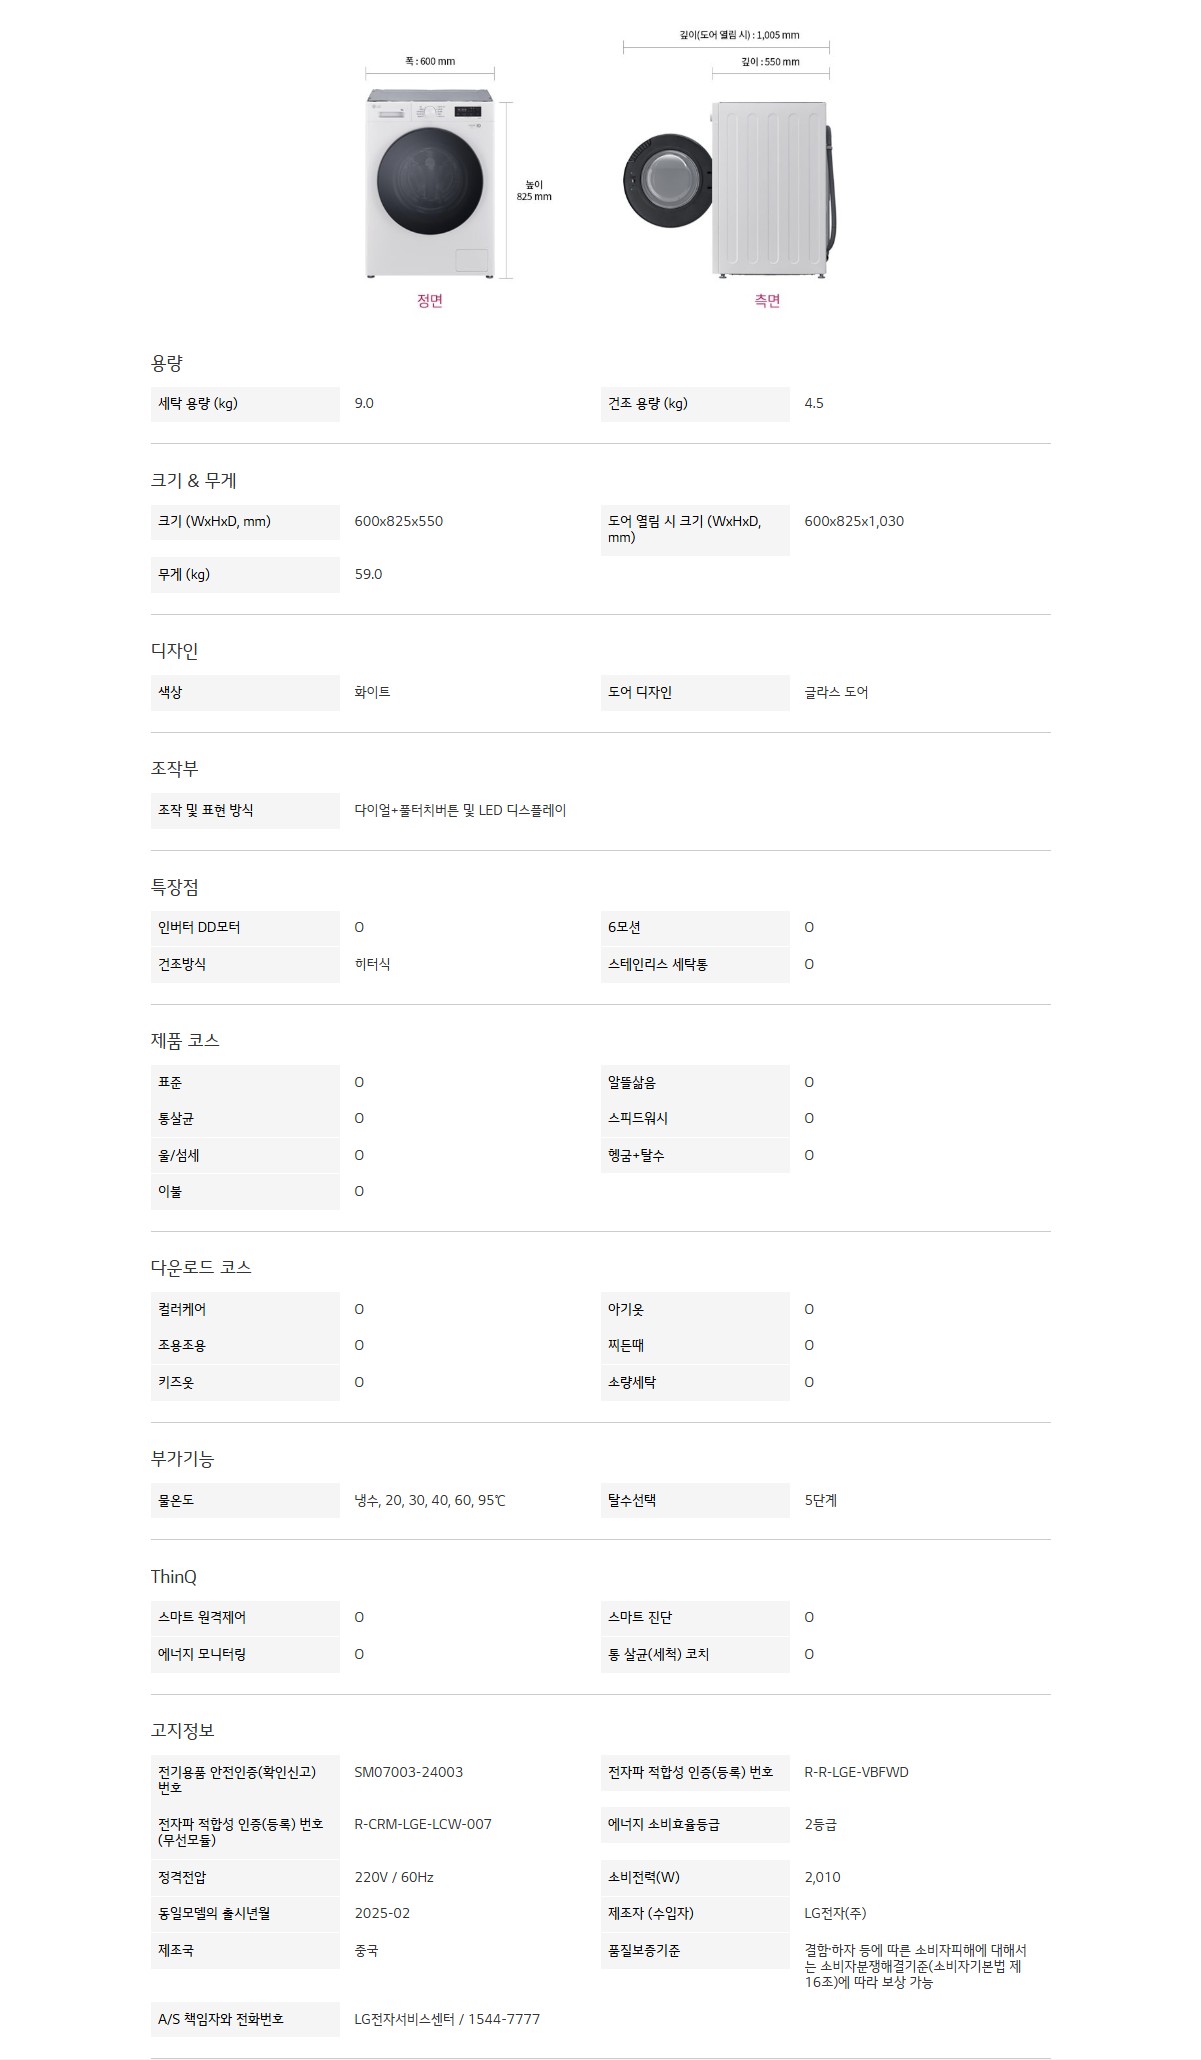The image size is (1201, 2060).
Task: Select the 용량 section heading
Action: pyautogui.click(x=167, y=364)
